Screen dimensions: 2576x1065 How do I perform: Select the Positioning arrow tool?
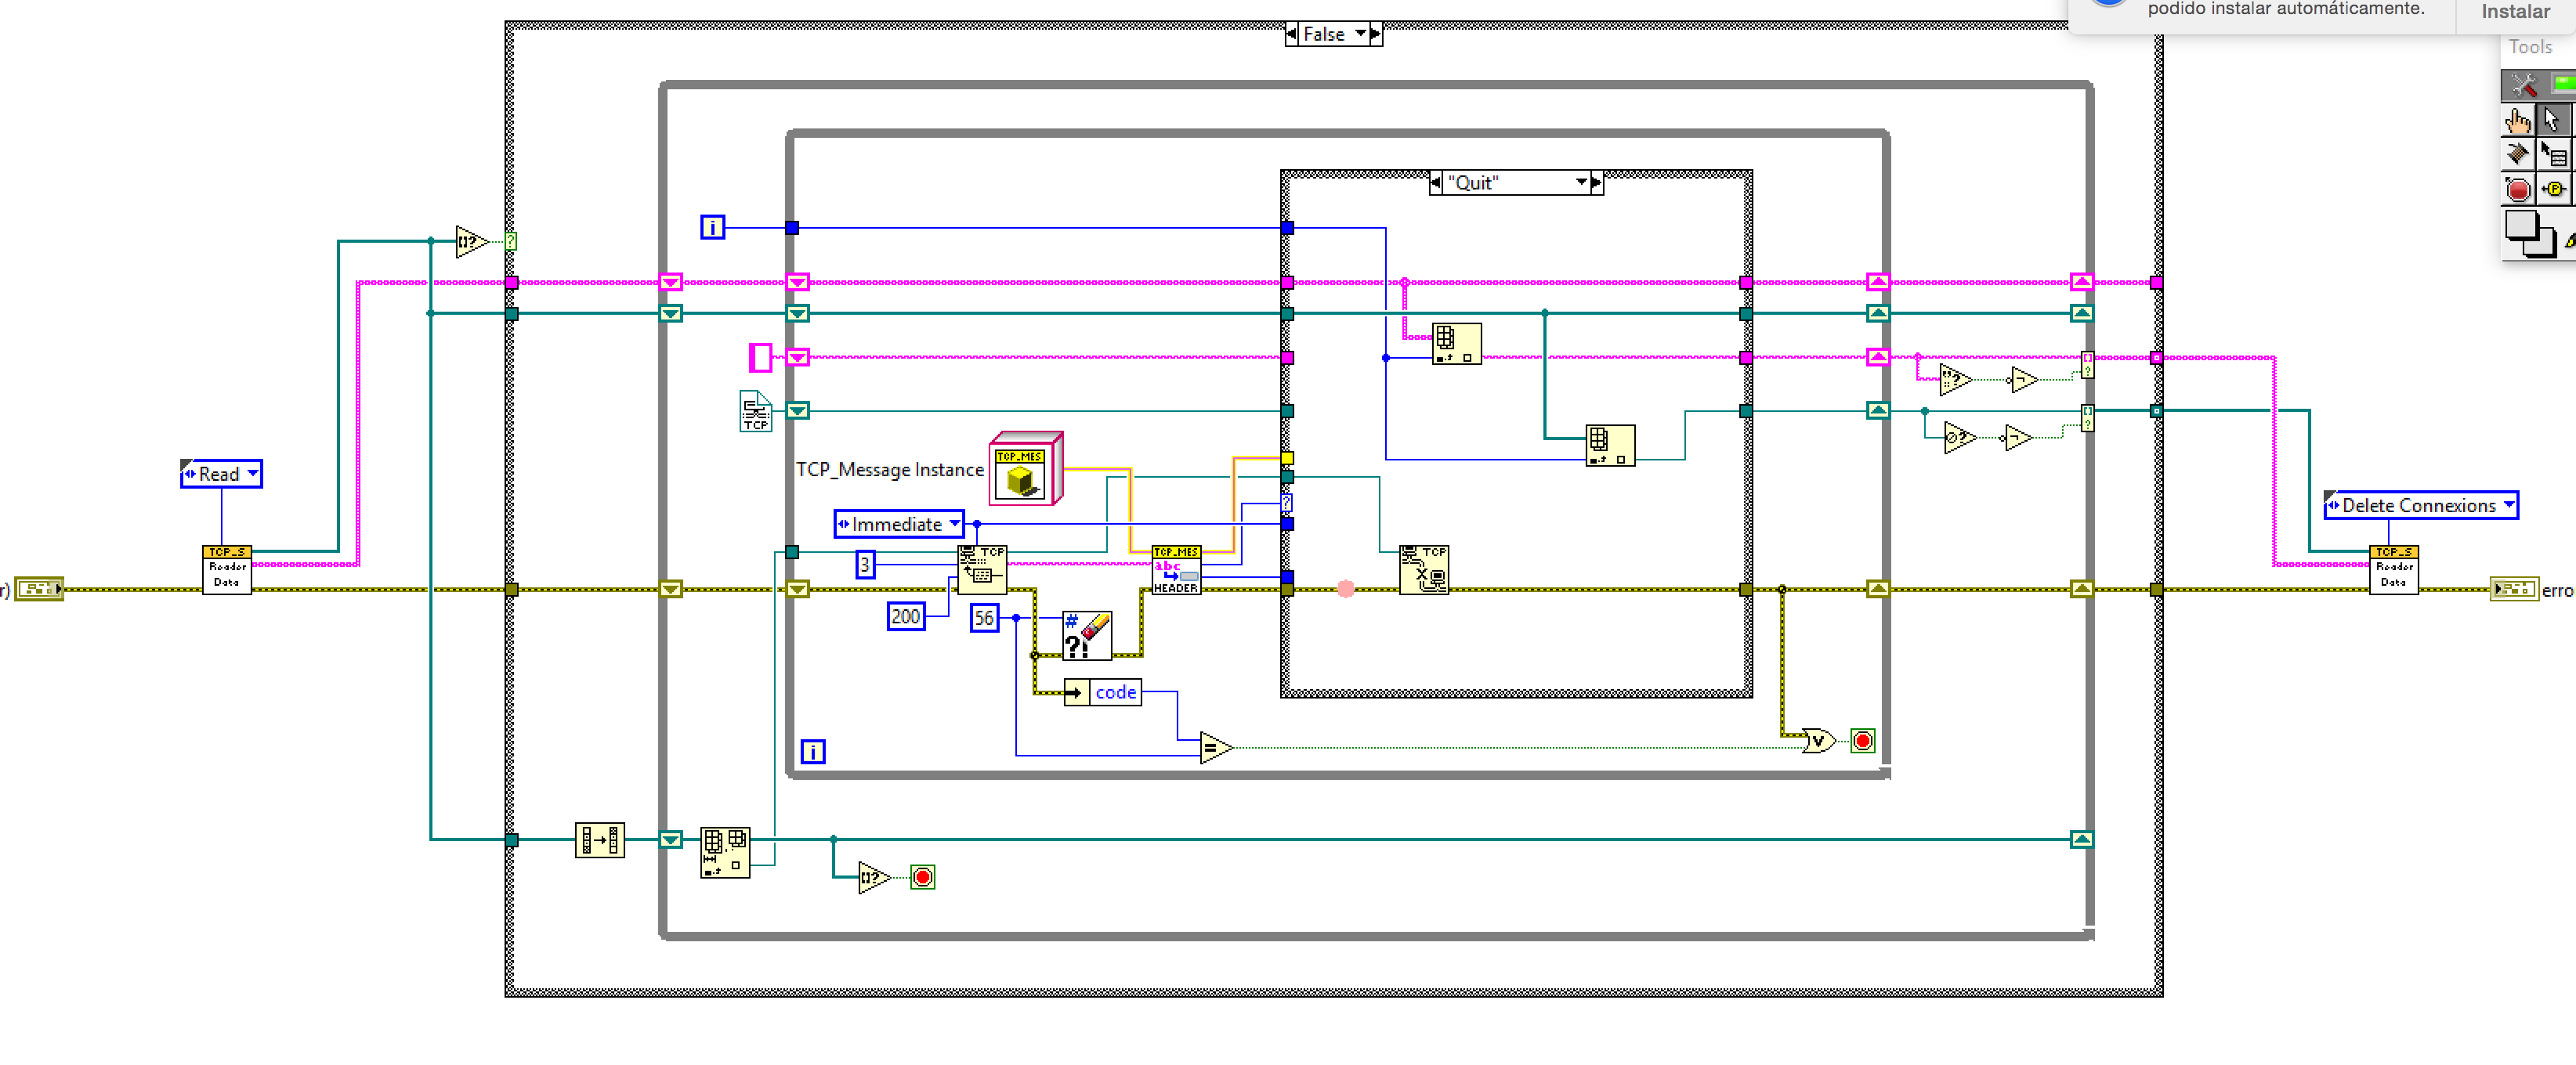point(2553,121)
